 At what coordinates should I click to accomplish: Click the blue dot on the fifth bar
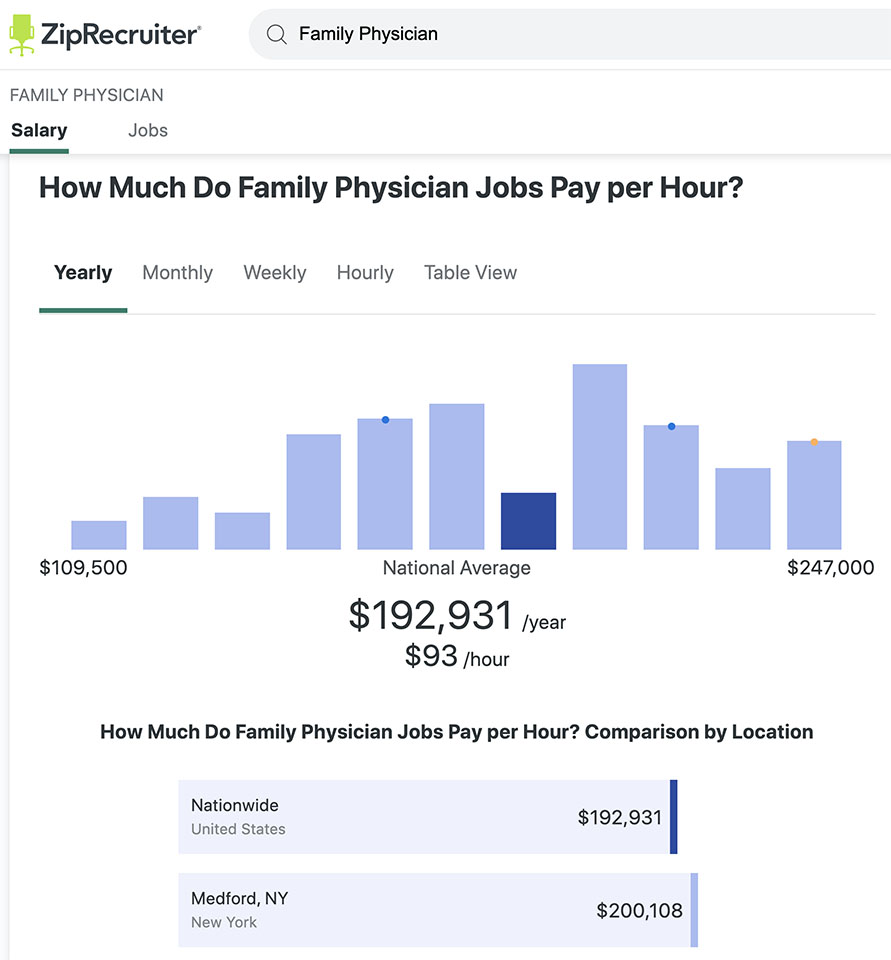pyautogui.click(x=385, y=420)
